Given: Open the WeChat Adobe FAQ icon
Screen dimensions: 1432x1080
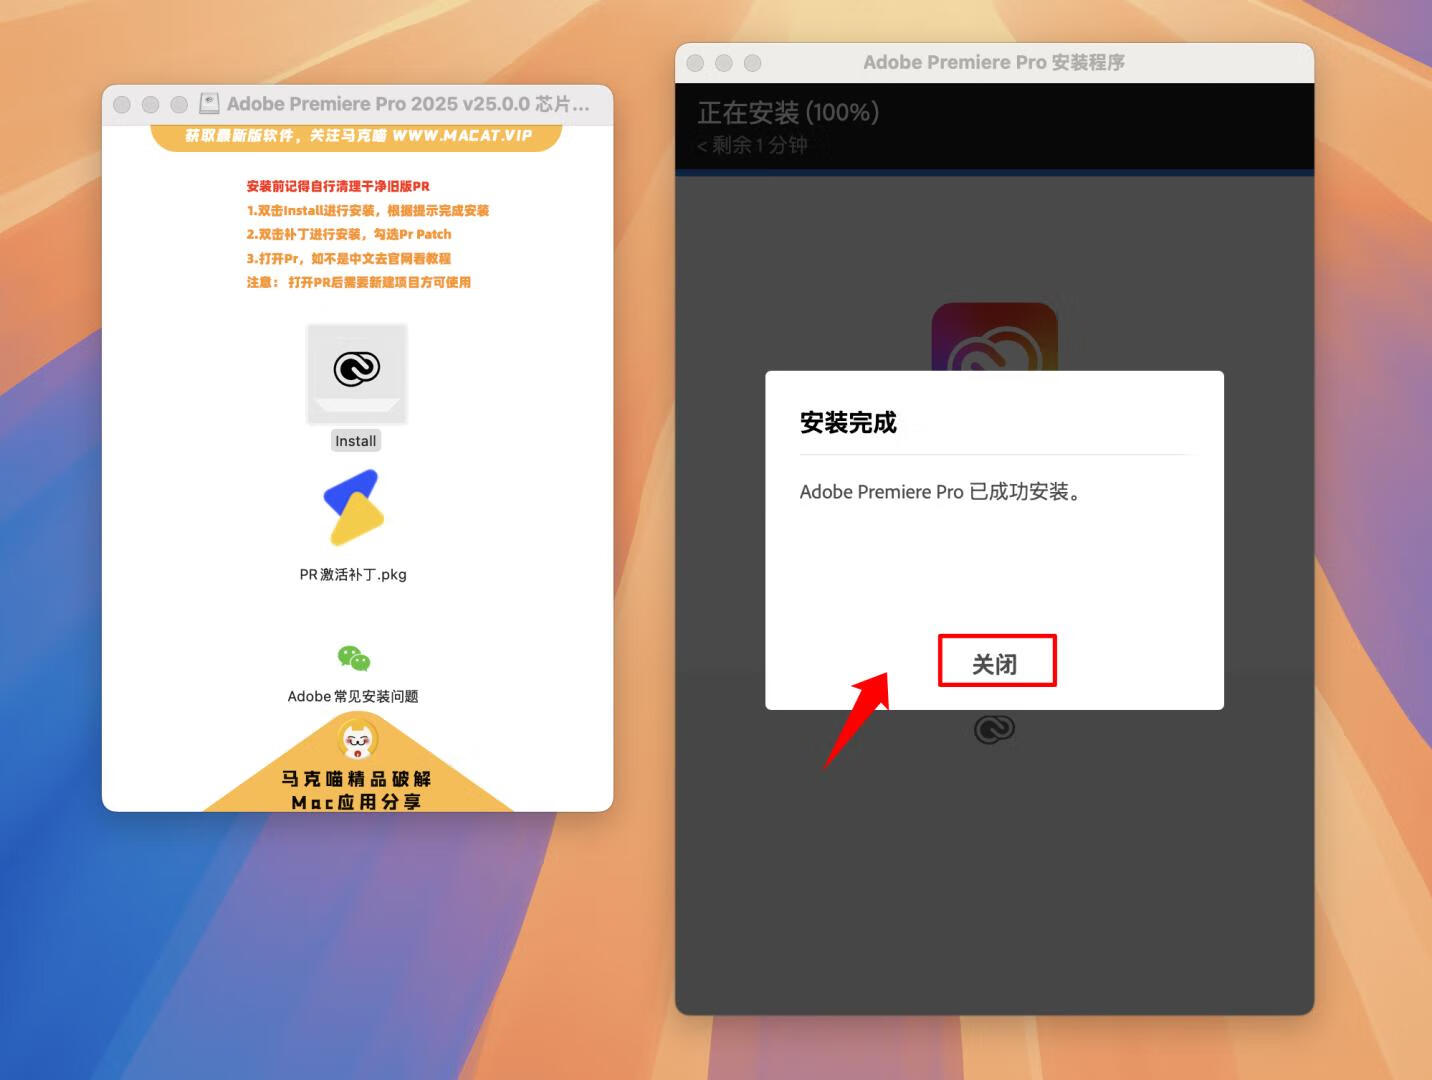Looking at the screenshot, I should click(354, 658).
